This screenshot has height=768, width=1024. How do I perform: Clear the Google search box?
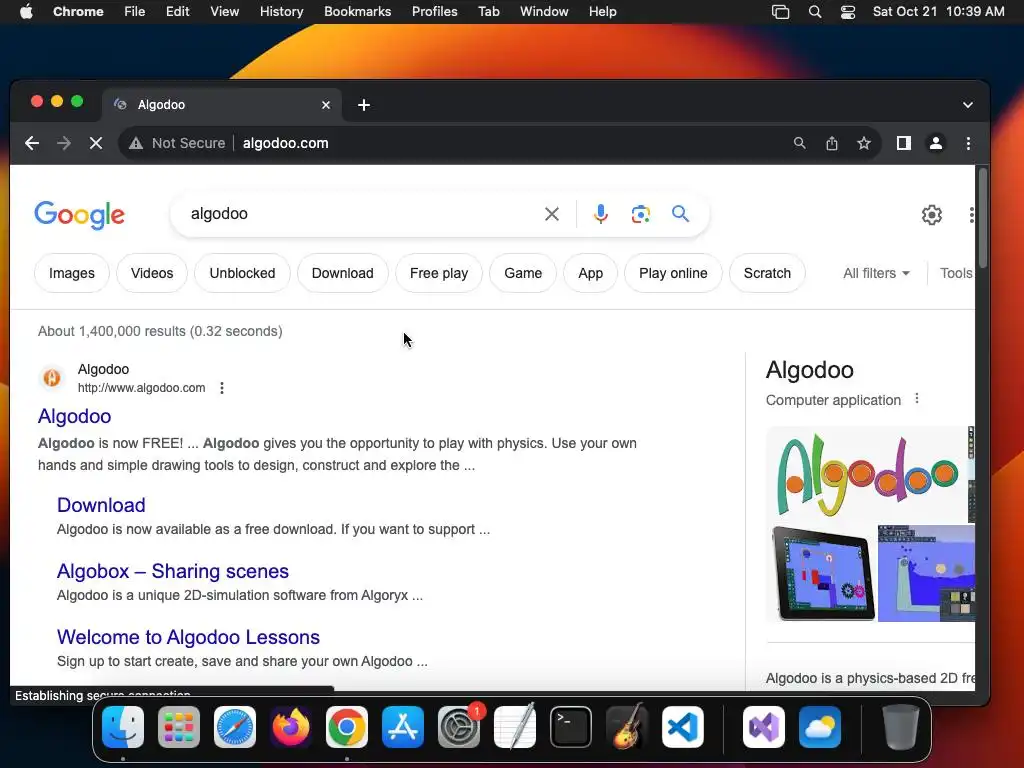tap(552, 214)
